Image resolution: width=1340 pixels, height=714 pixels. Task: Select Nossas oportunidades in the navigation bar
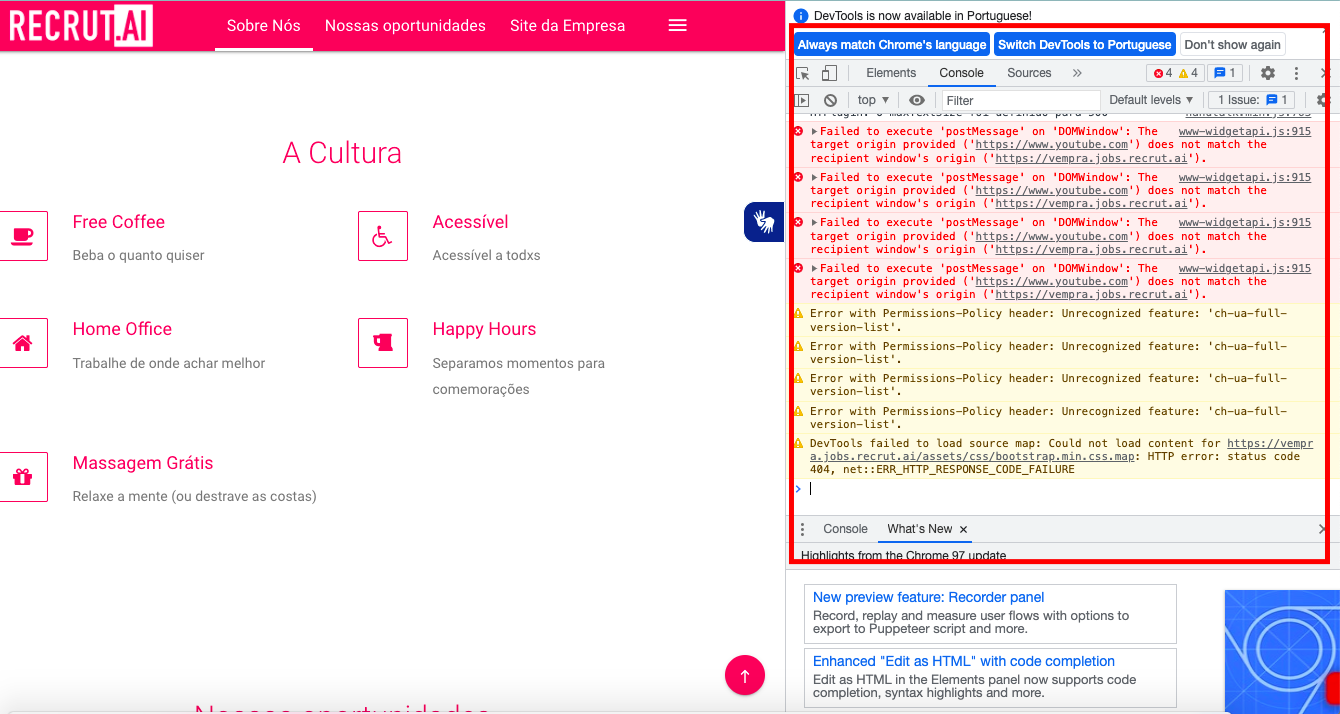pyautogui.click(x=405, y=26)
